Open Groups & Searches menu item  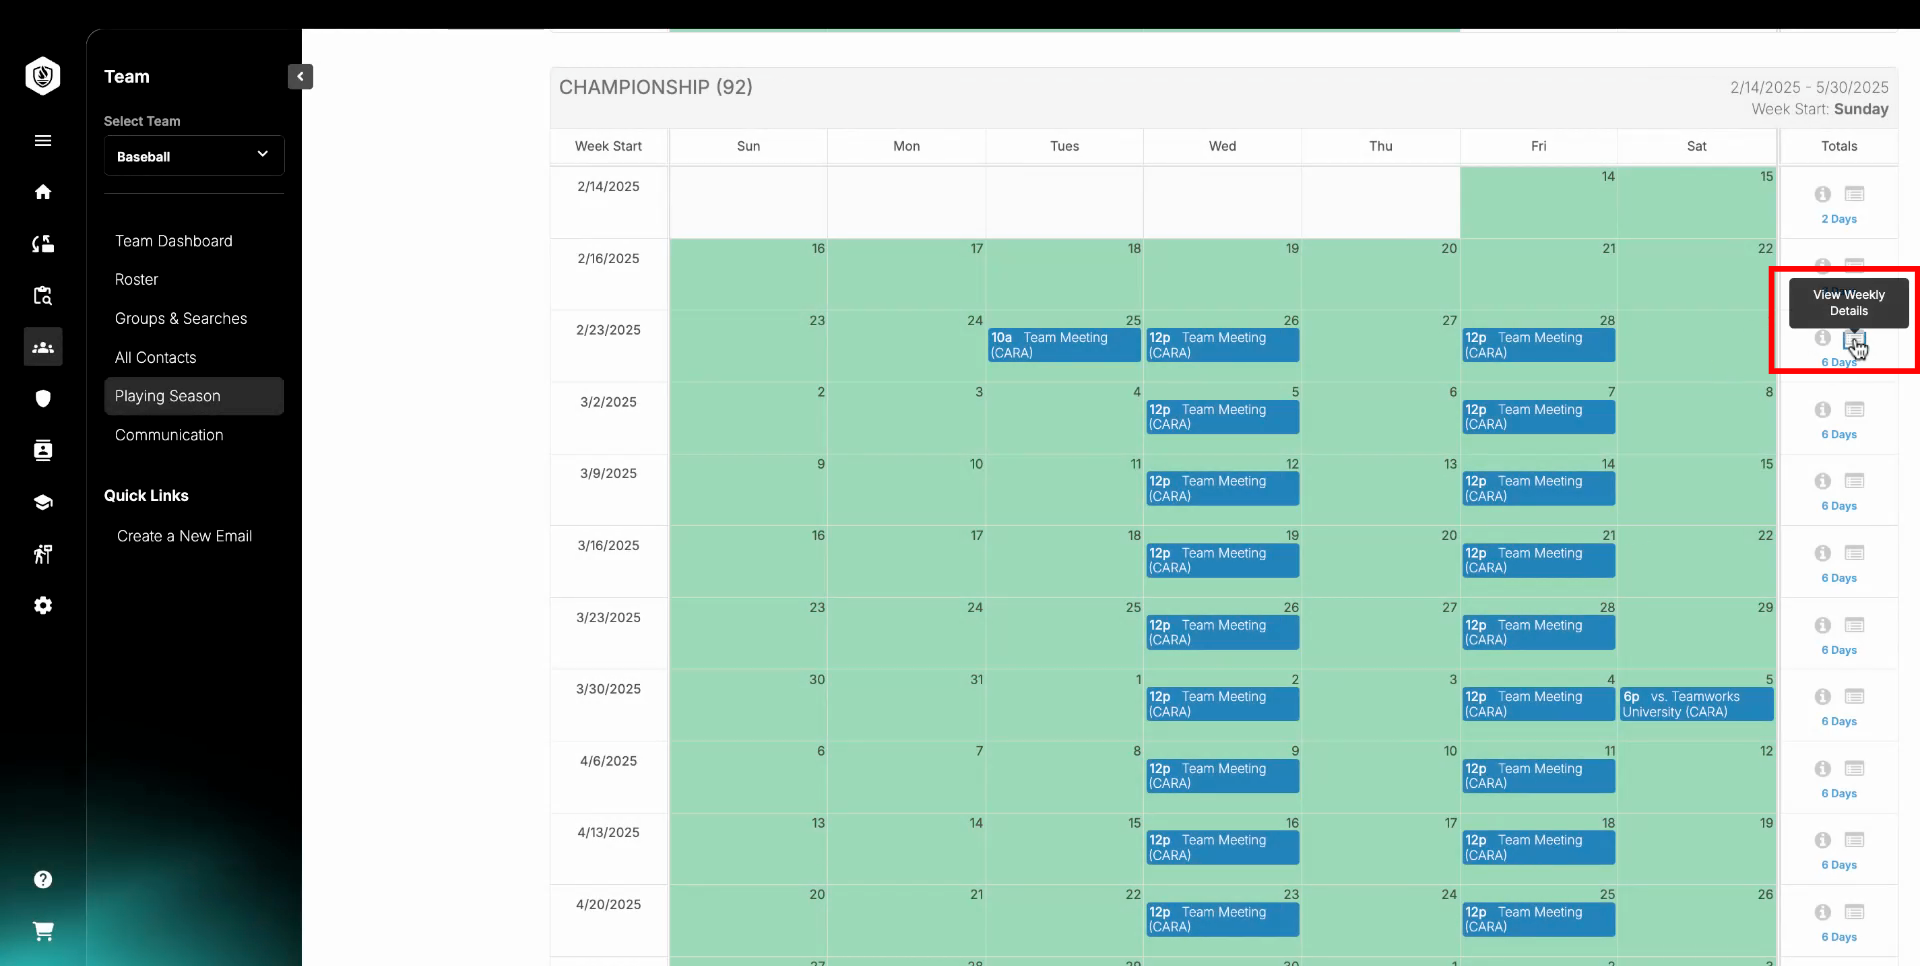coord(181,319)
